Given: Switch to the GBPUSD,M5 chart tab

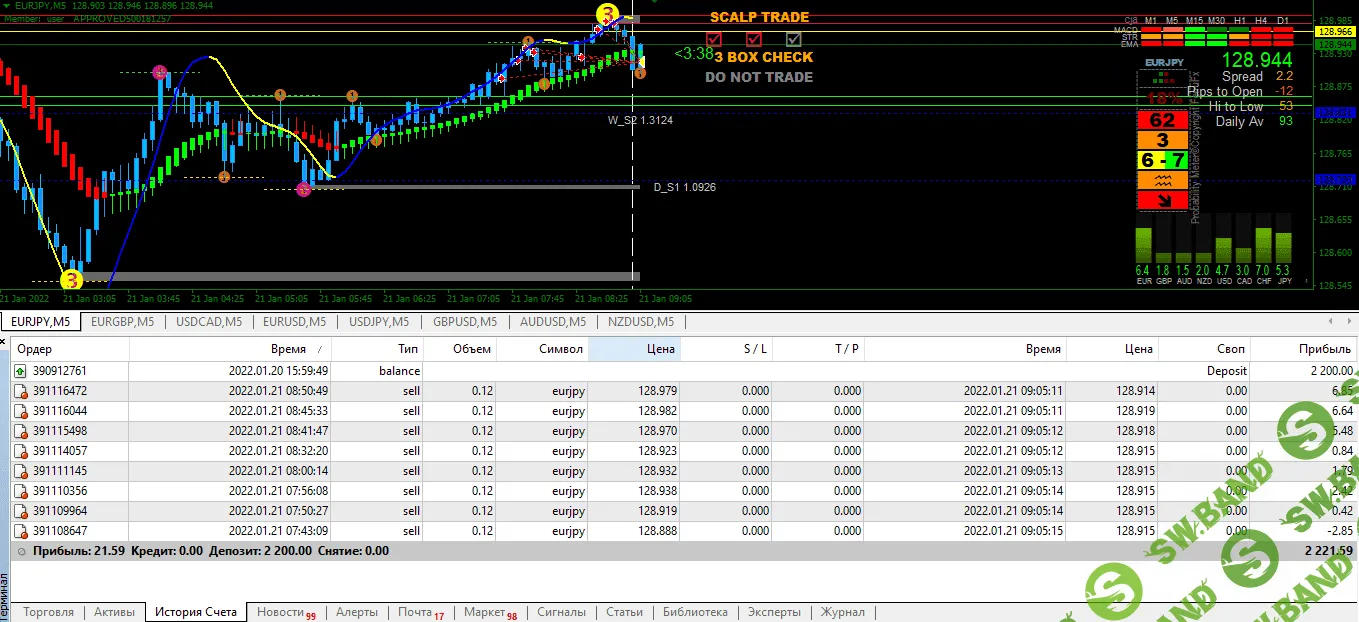Looking at the screenshot, I should (x=465, y=322).
